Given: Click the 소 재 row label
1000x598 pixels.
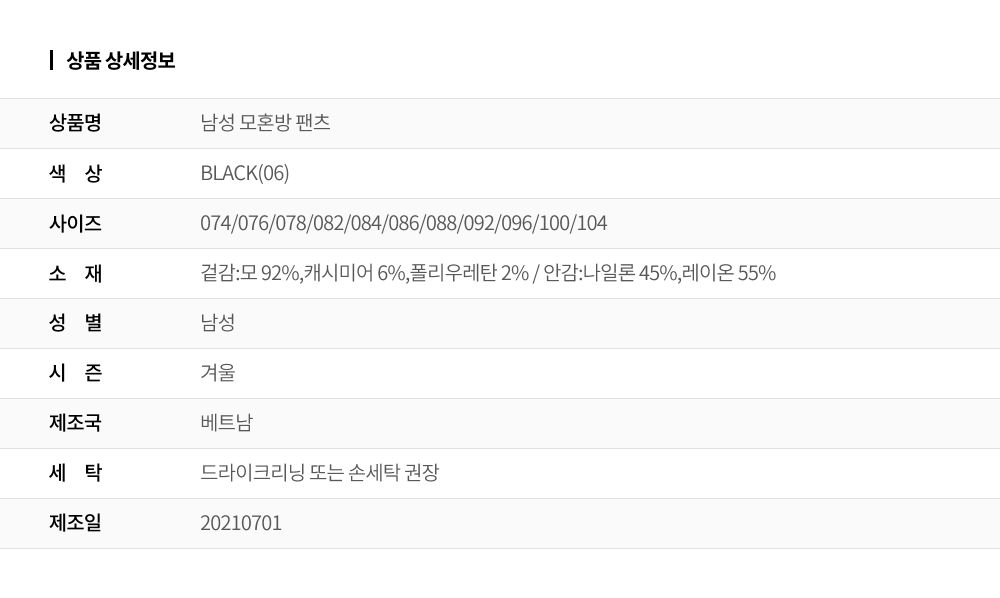Looking at the screenshot, I should 75,273.
